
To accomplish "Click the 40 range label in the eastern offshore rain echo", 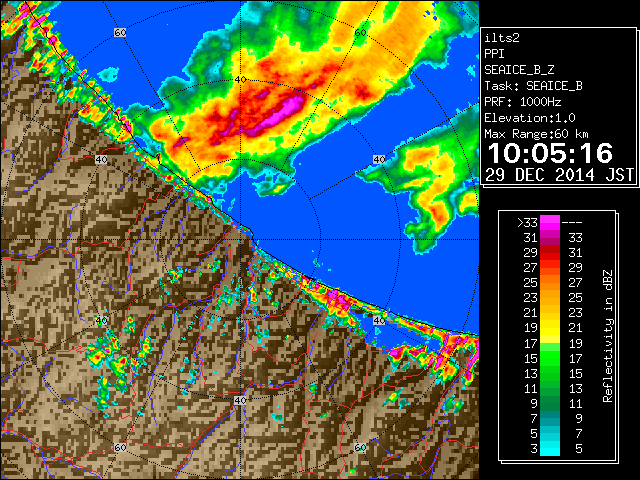I will click(x=379, y=160).
